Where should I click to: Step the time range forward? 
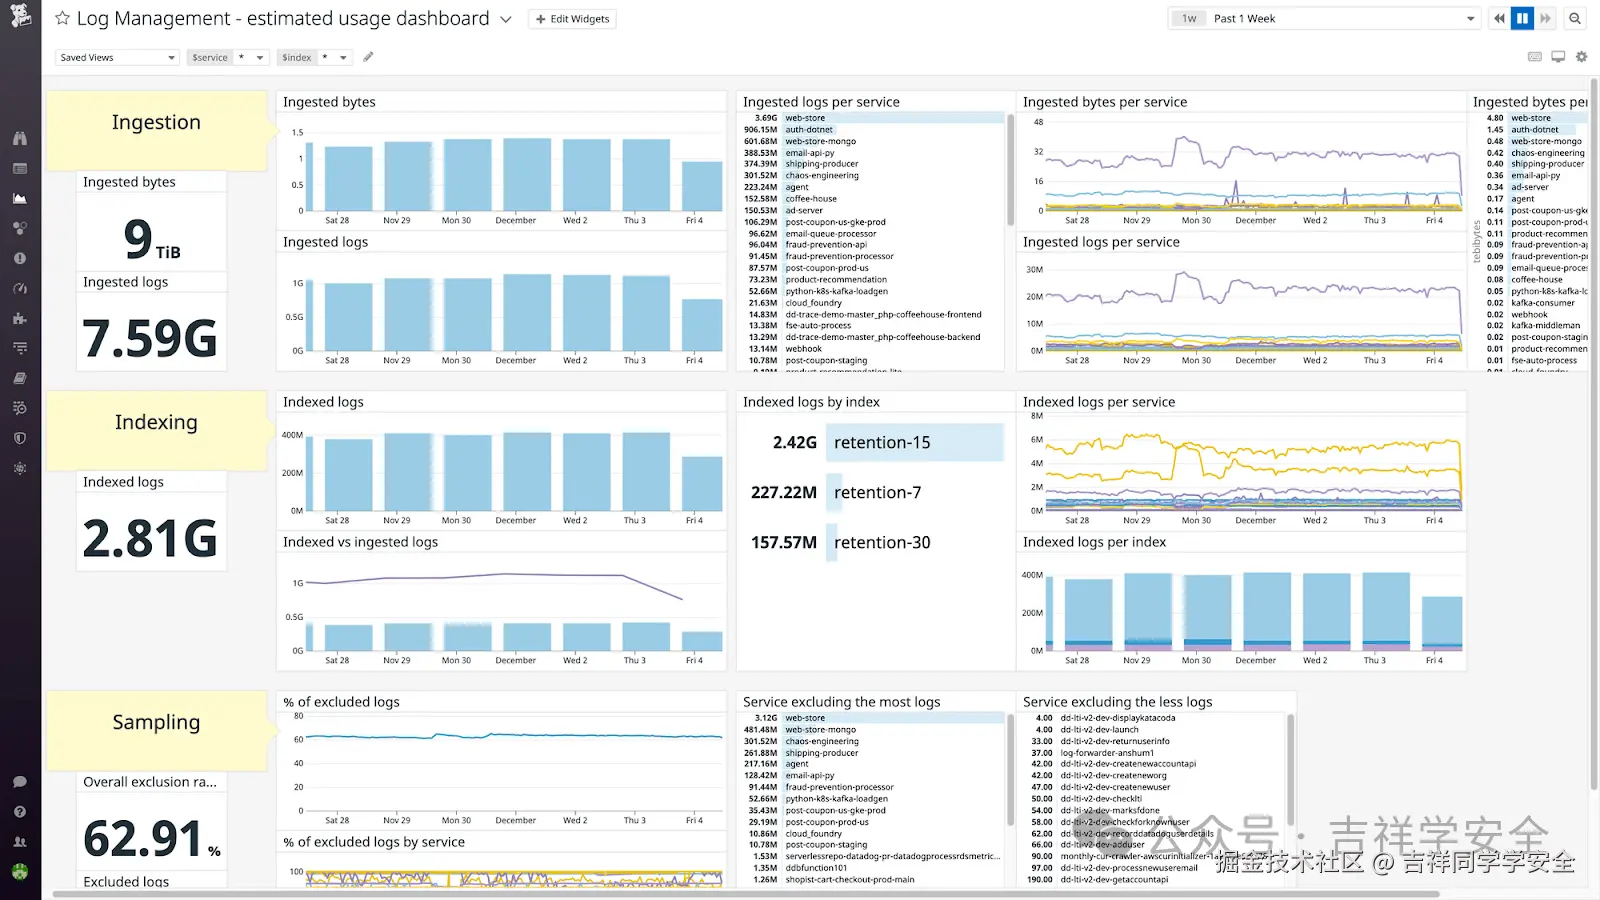coord(1545,18)
